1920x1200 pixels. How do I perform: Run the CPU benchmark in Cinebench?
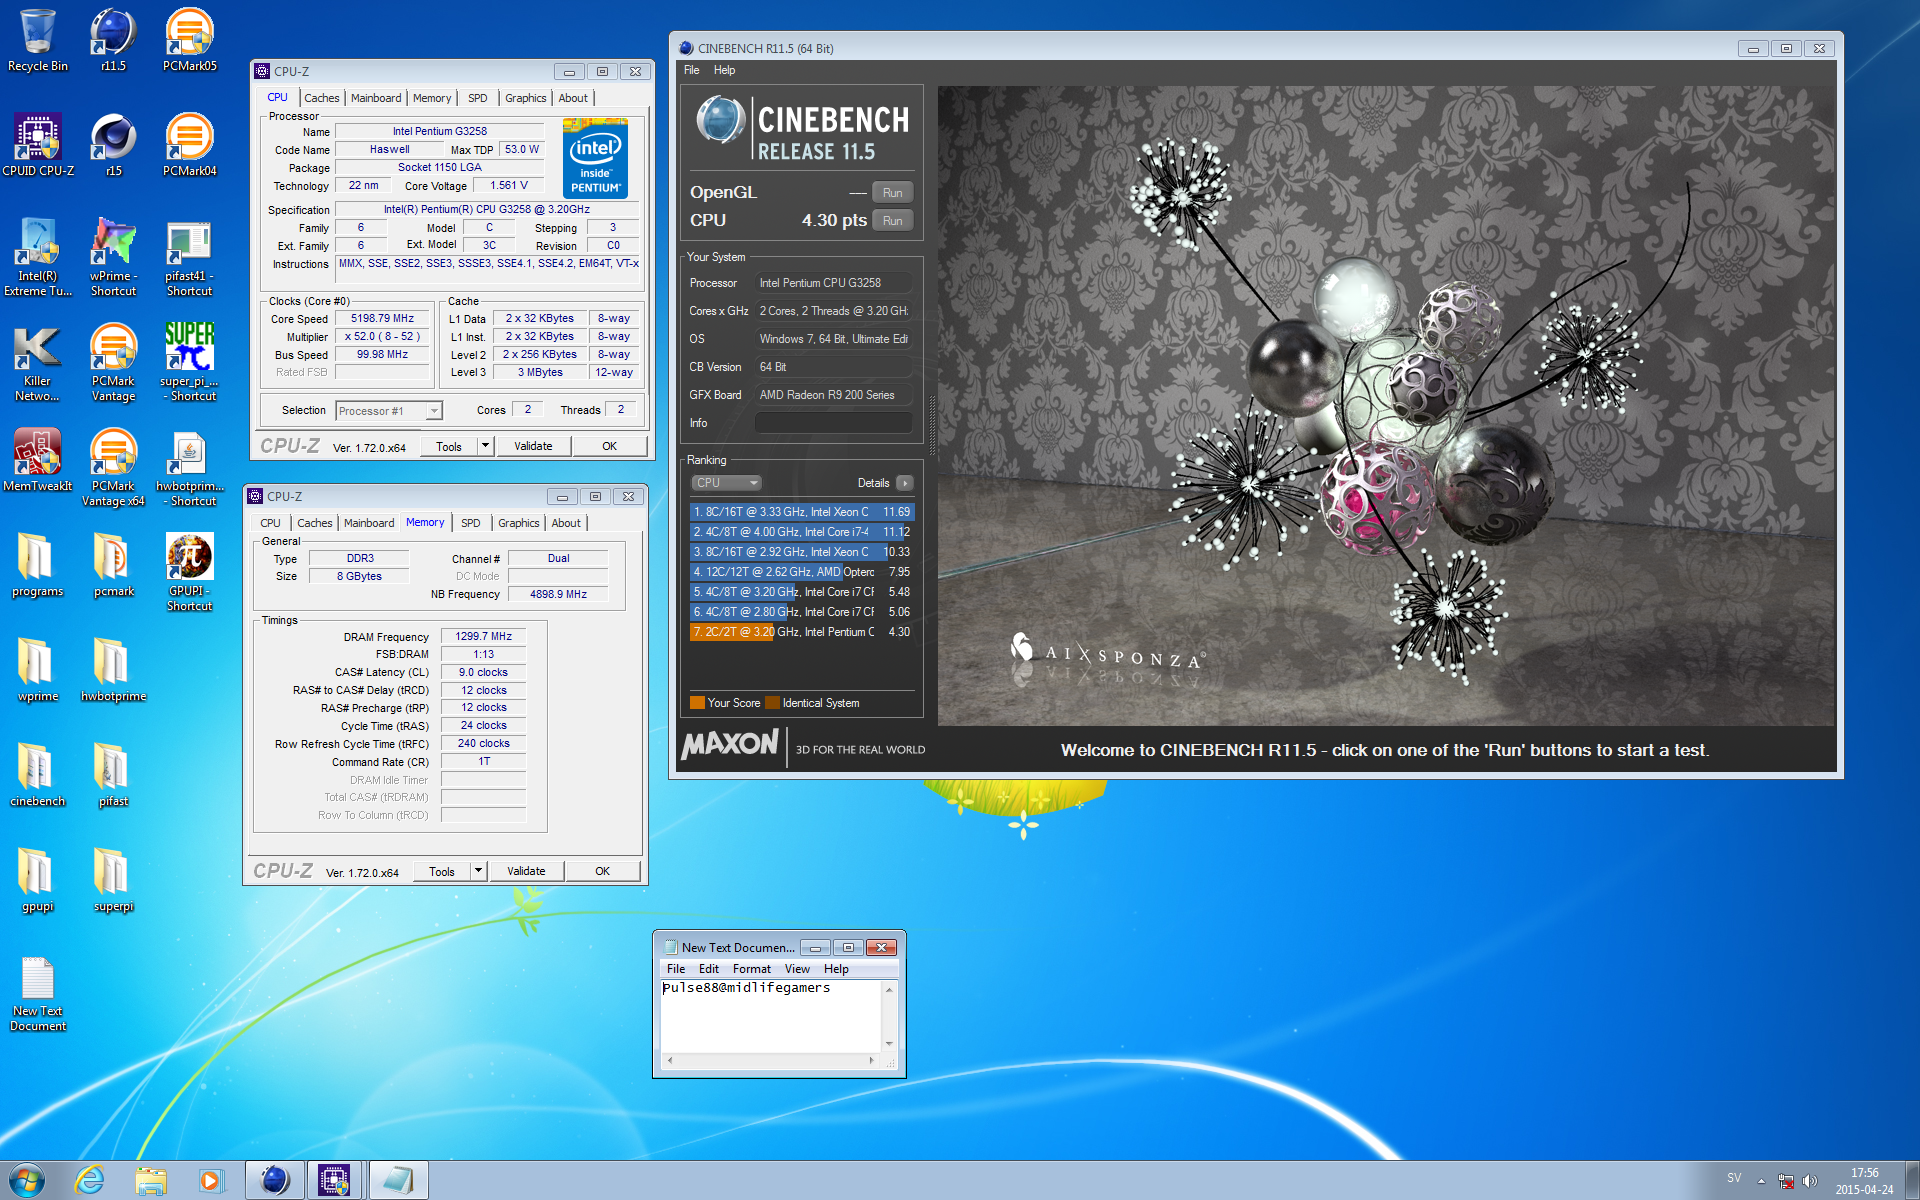coord(893,221)
